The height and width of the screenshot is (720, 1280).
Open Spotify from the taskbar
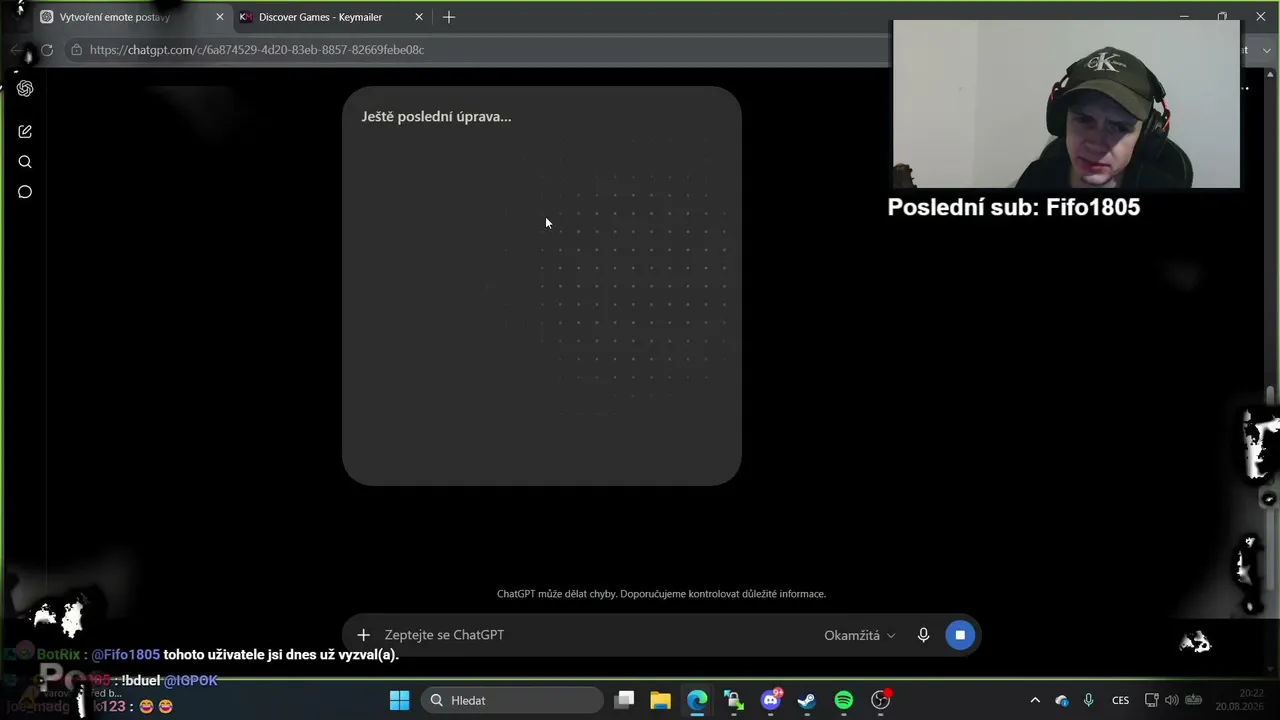pyautogui.click(x=844, y=700)
